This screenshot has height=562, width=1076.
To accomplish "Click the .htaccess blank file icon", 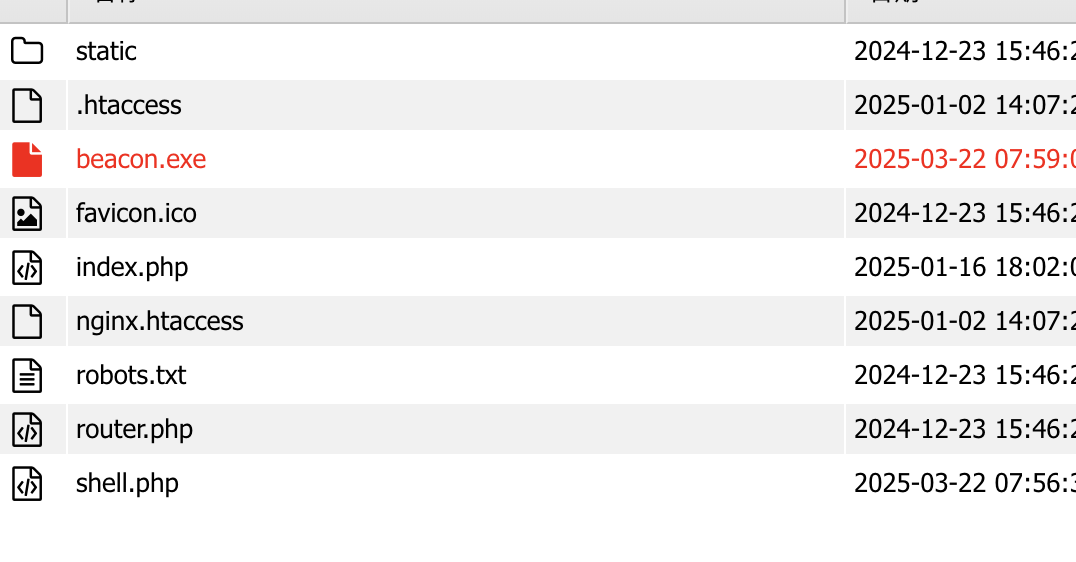I will pyautogui.click(x=27, y=105).
